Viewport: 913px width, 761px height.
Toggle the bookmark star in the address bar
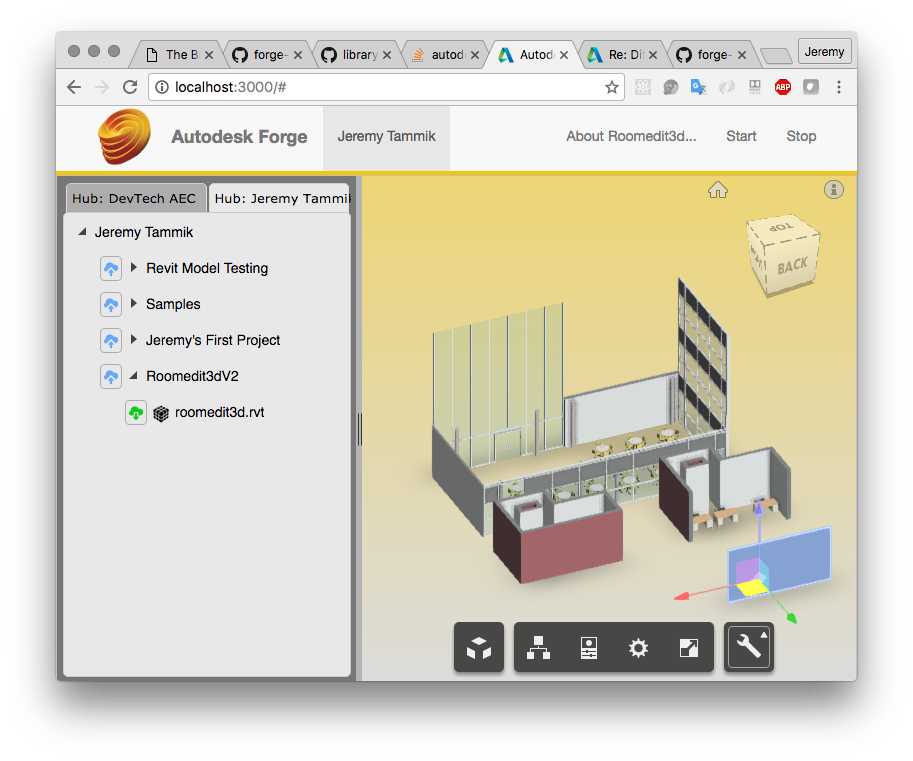tap(611, 87)
